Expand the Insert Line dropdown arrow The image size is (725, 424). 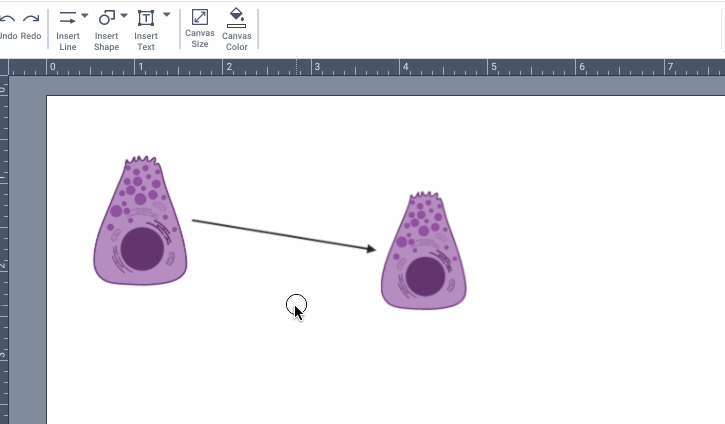tap(85, 16)
